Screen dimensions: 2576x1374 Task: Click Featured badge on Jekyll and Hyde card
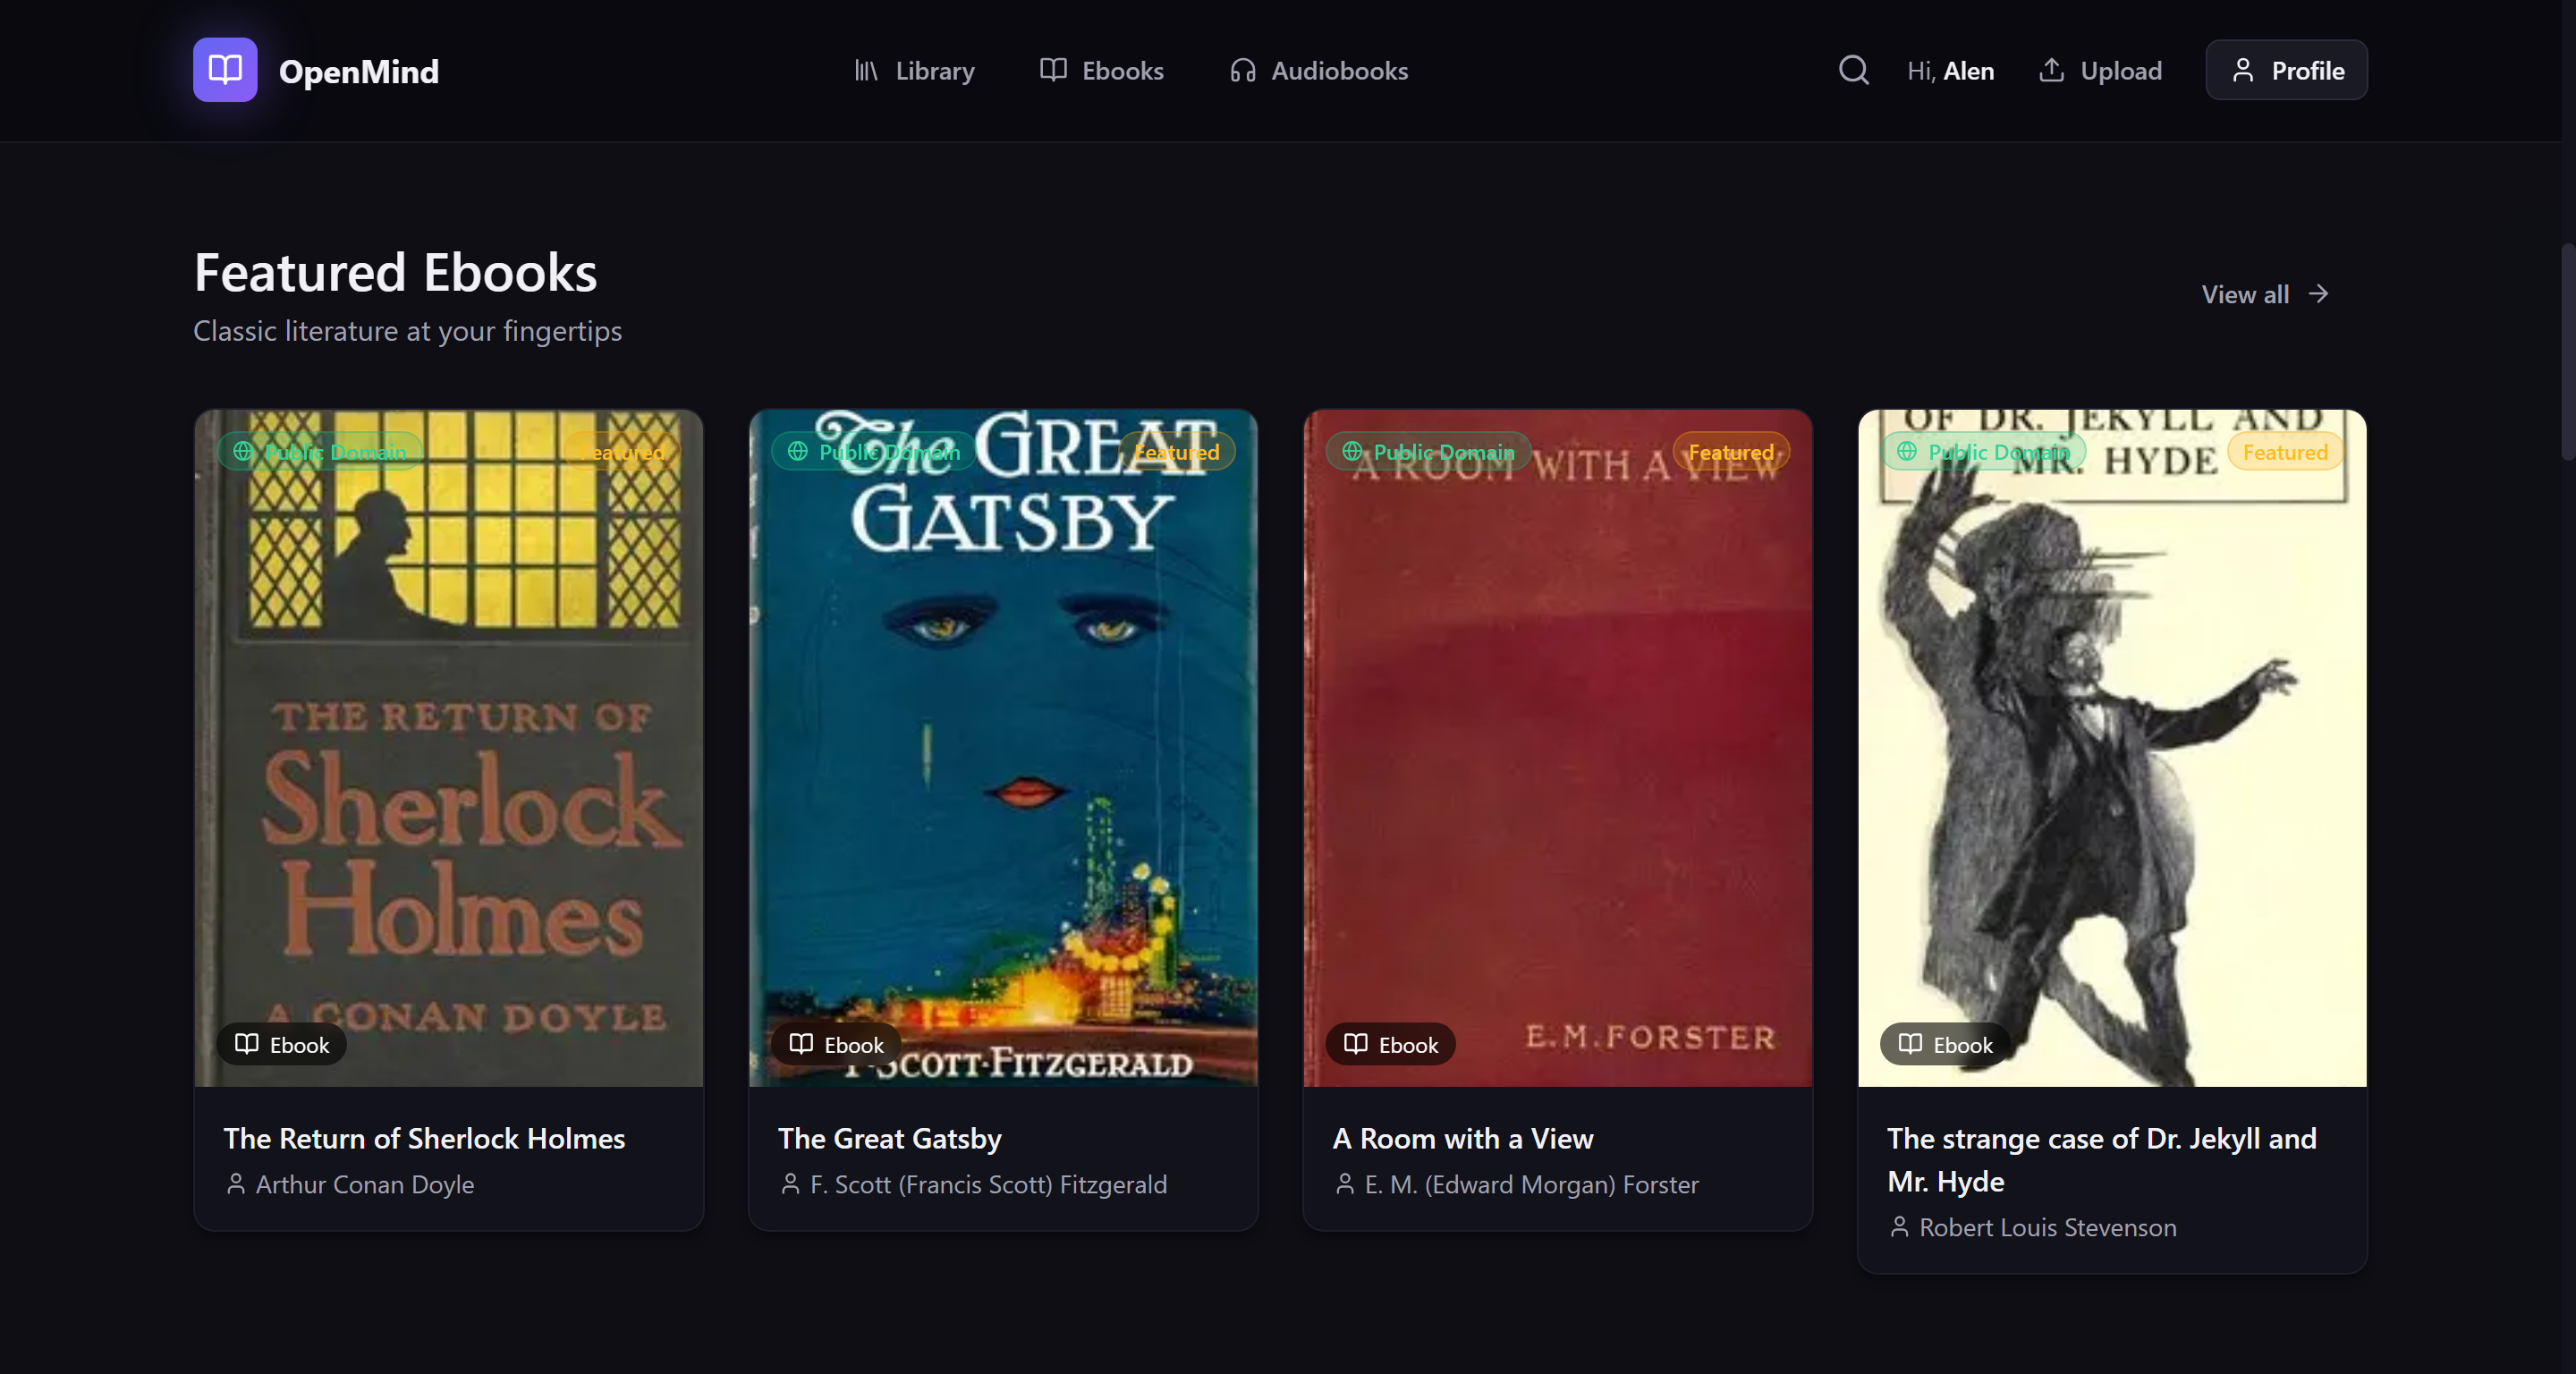pos(2285,452)
